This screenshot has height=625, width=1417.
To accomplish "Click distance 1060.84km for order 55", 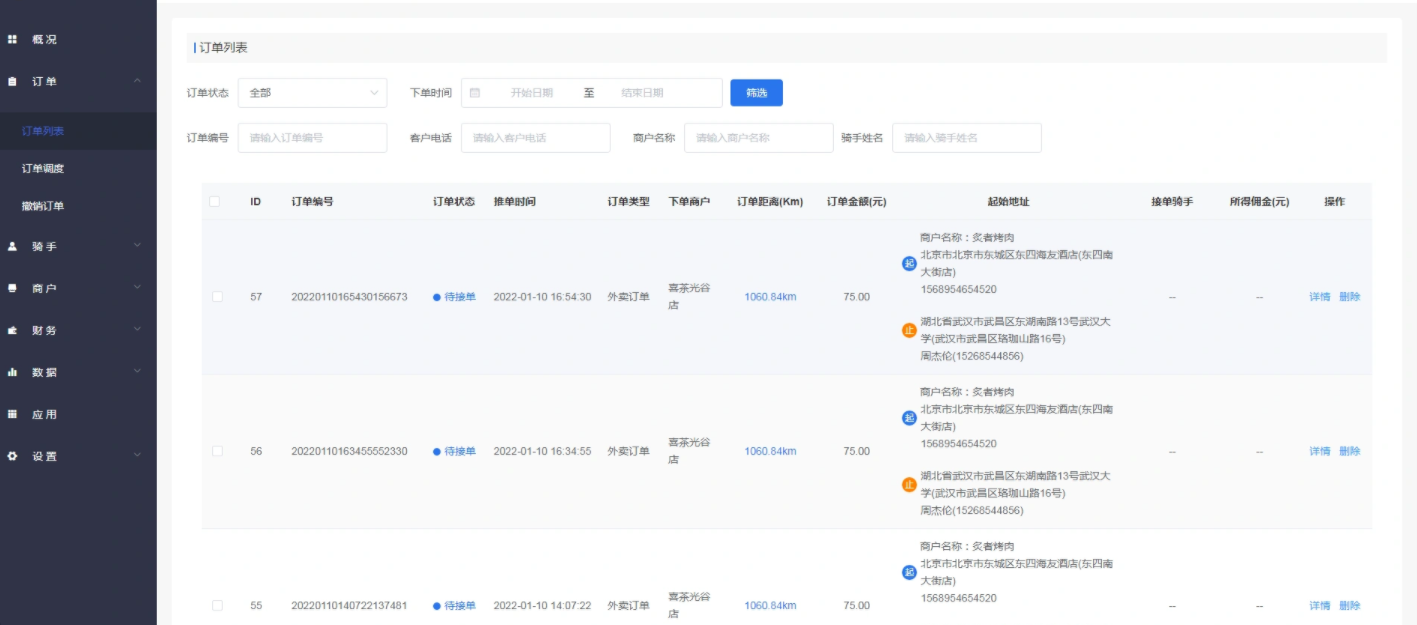I will [770, 605].
